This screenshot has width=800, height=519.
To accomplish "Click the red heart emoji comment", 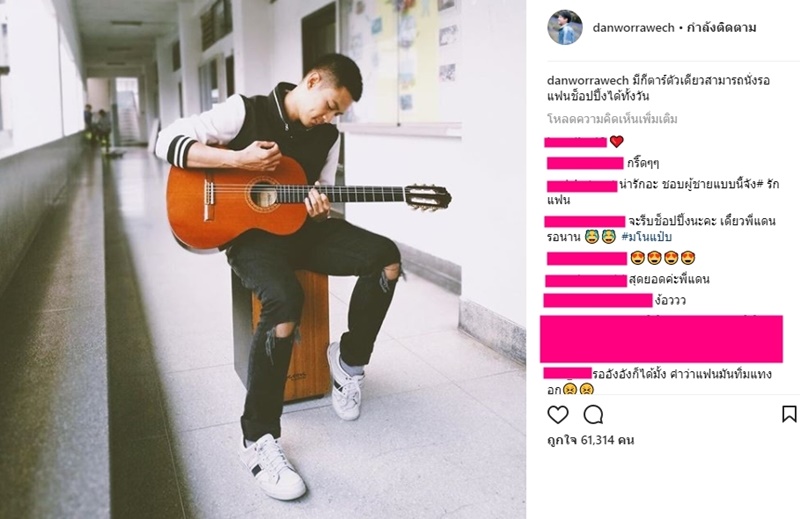I will tap(617, 141).
